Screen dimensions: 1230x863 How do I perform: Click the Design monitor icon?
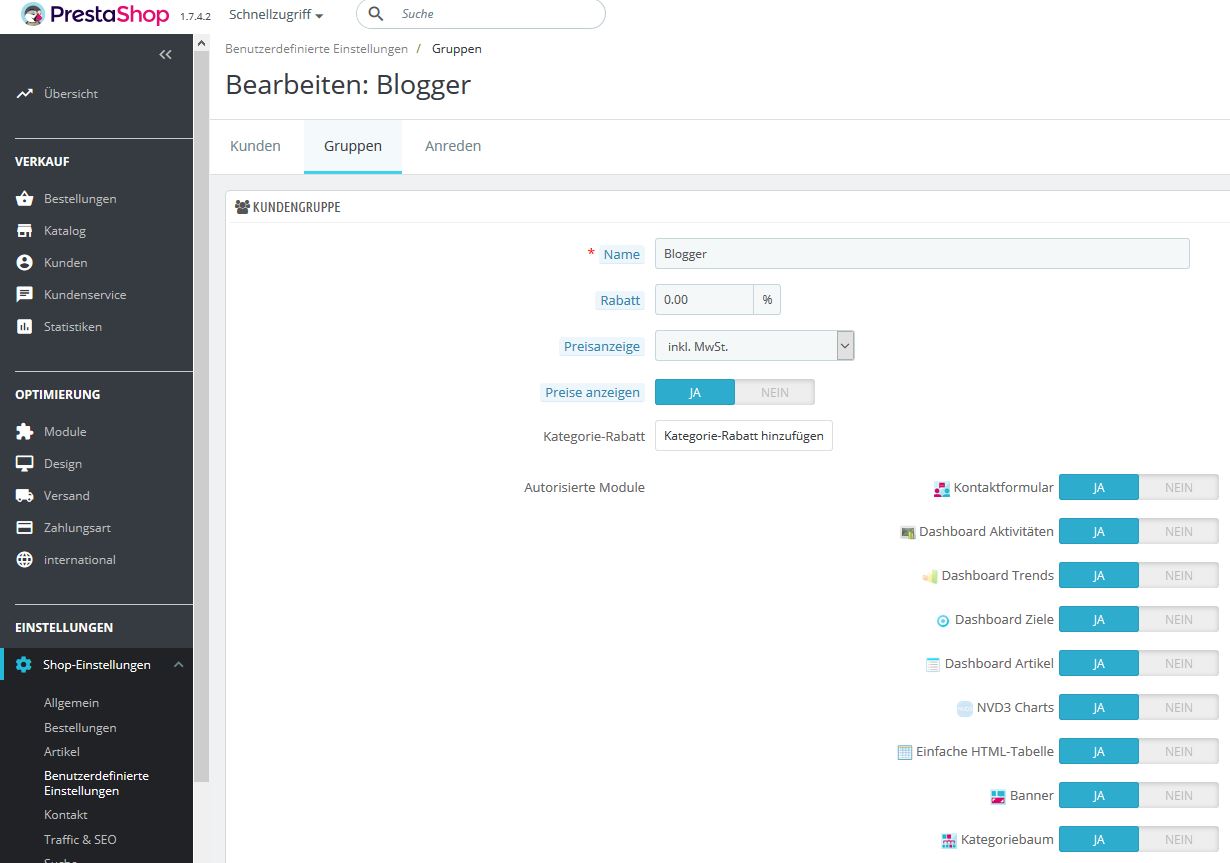(25, 464)
